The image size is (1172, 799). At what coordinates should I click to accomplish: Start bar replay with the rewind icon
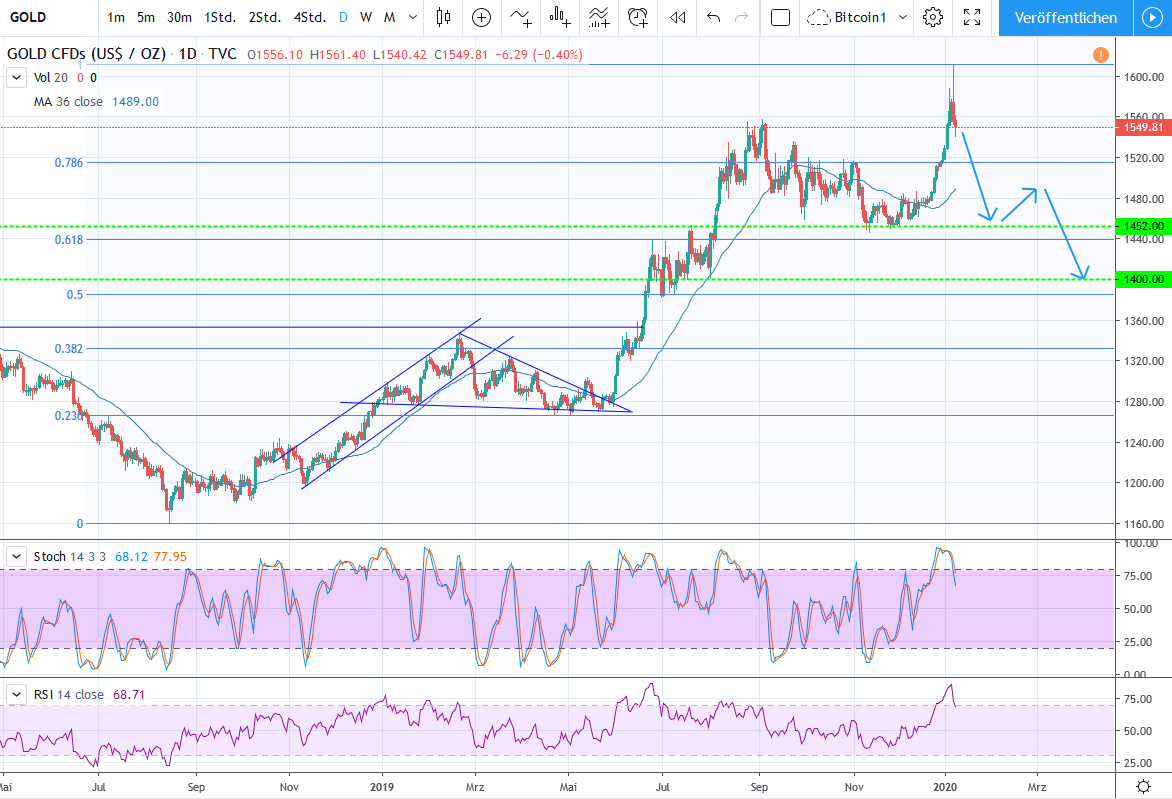[x=678, y=17]
